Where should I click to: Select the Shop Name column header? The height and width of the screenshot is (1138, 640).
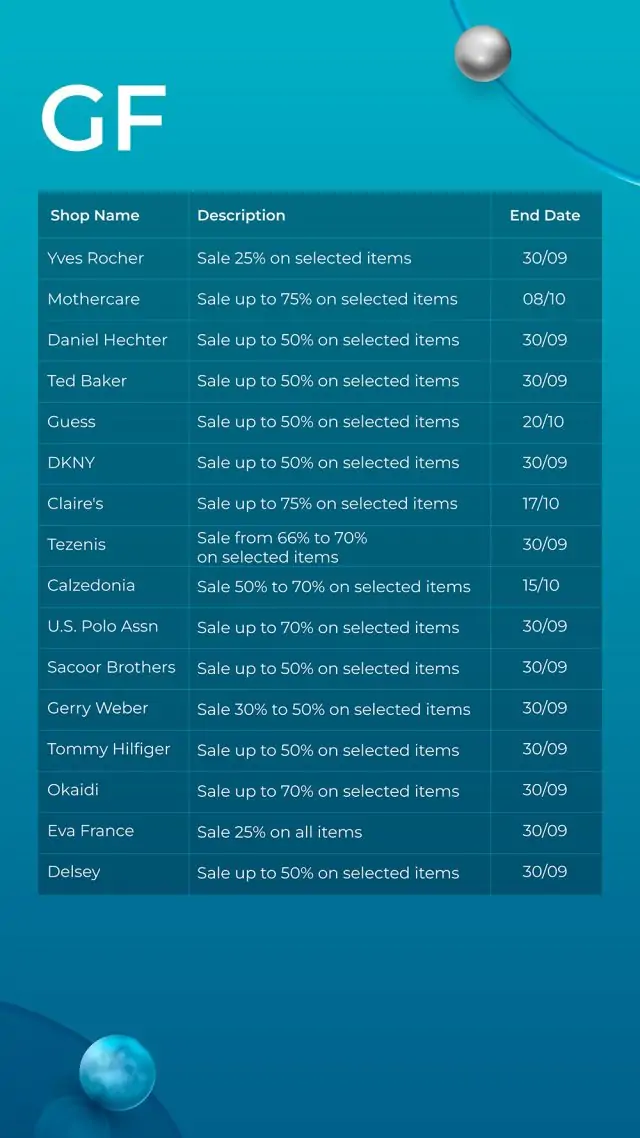pyautogui.click(x=95, y=216)
